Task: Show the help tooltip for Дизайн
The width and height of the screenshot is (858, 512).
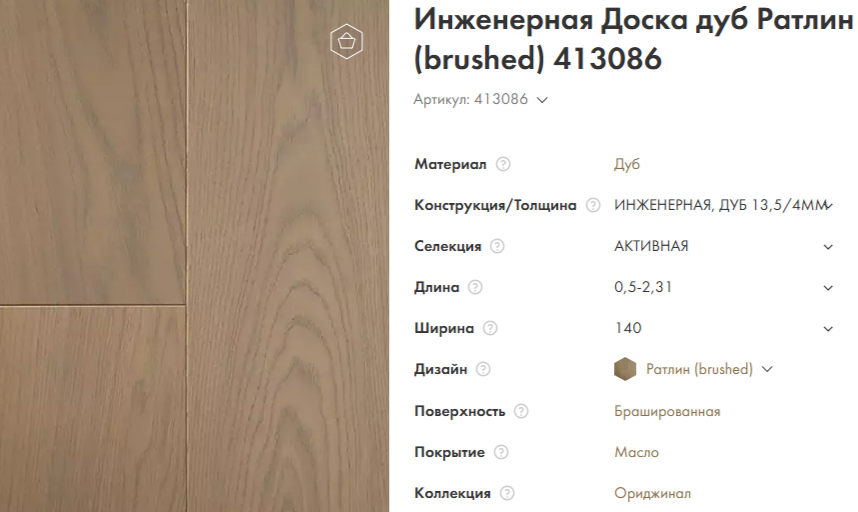Action: click(x=483, y=369)
